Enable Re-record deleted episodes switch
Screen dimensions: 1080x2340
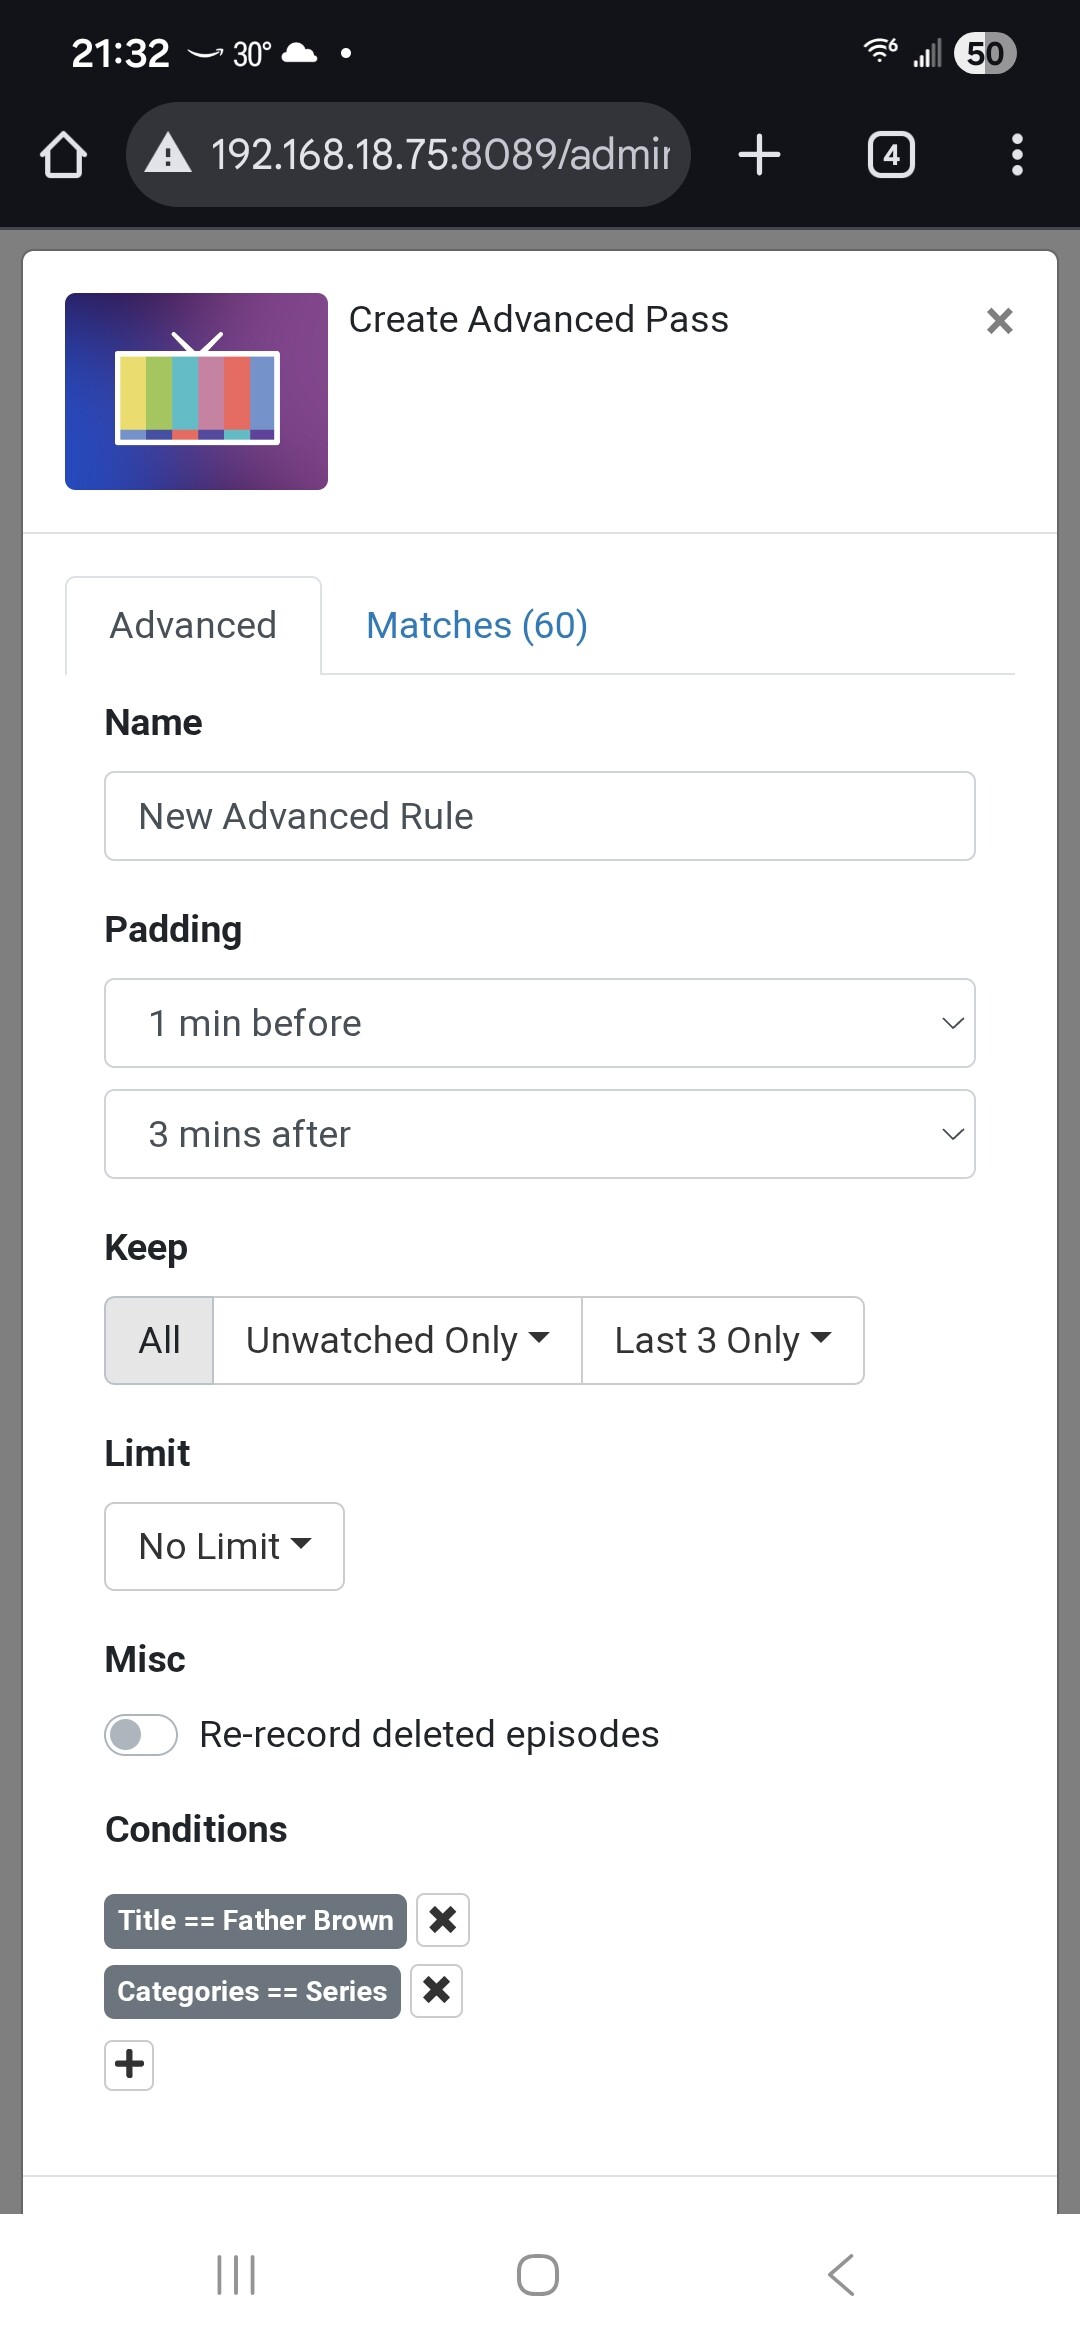tap(141, 1735)
